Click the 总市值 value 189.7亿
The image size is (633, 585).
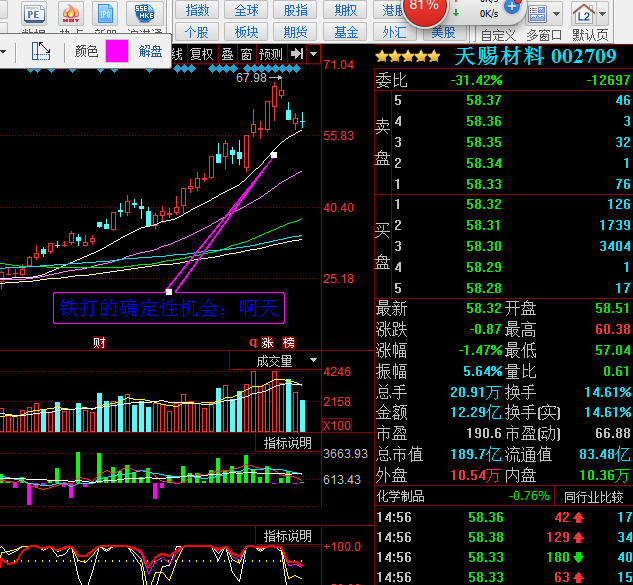click(476, 454)
